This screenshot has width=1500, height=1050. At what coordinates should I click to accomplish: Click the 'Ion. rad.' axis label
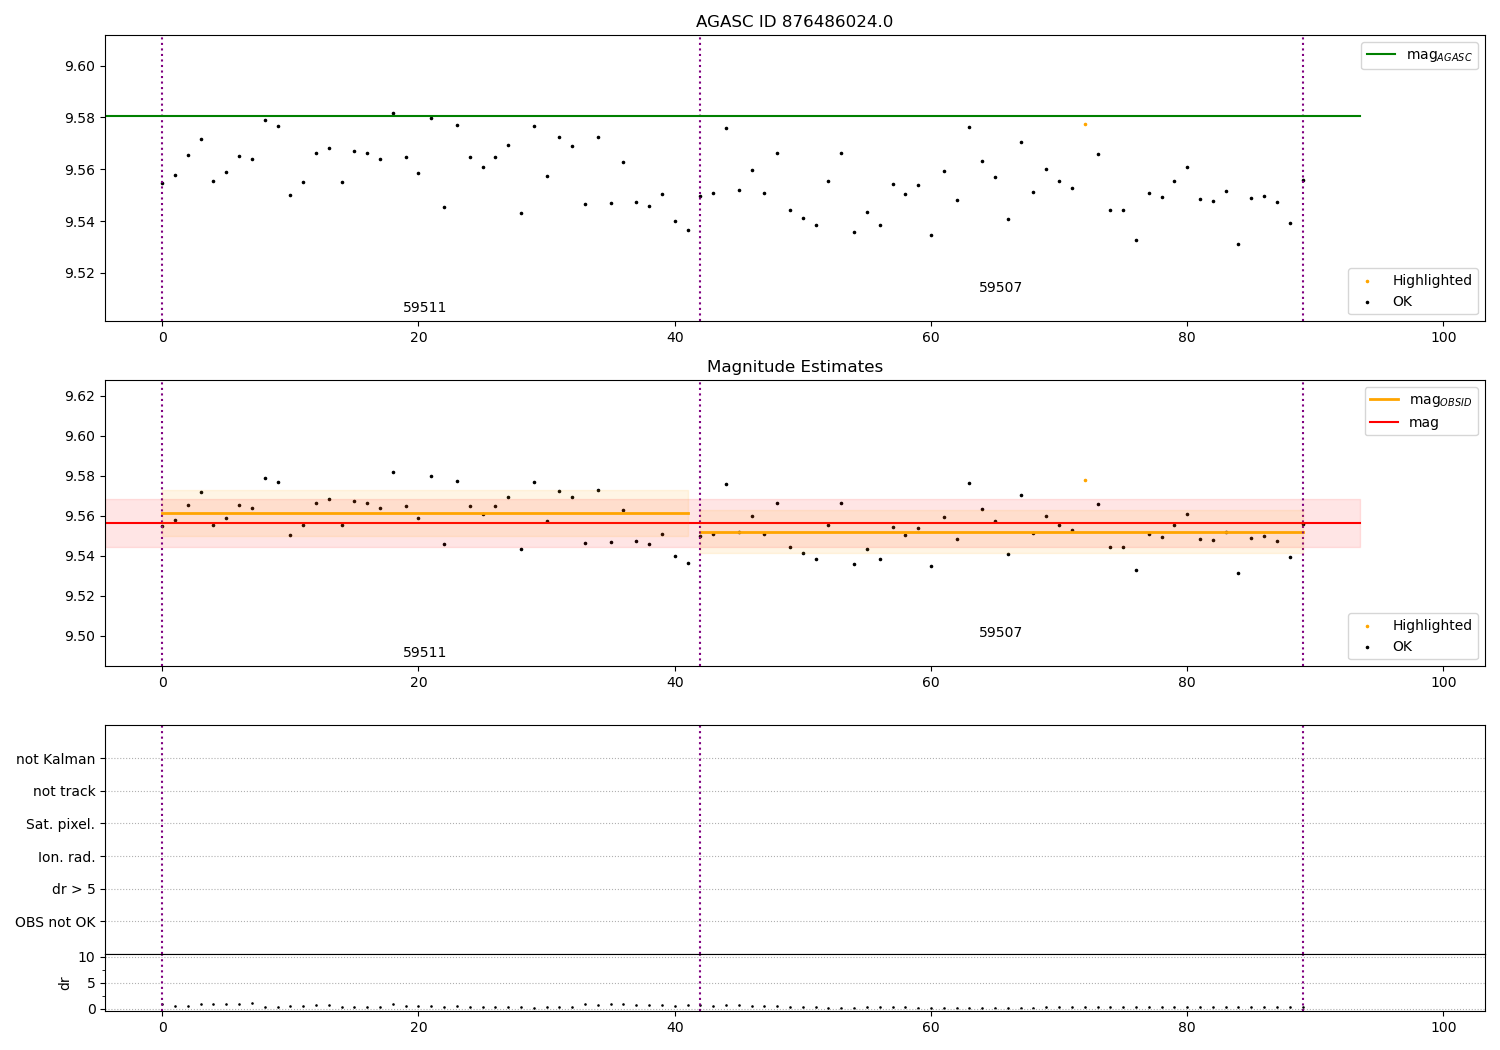click(x=67, y=857)
